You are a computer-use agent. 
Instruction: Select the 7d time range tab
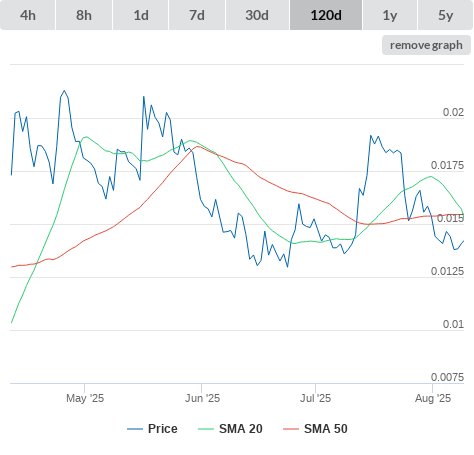tap(197, 15)
